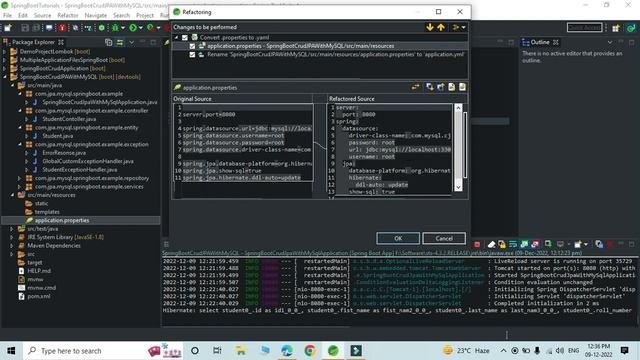
Task: Select Student.java in Package Explorer
Action: coord(58,136)
